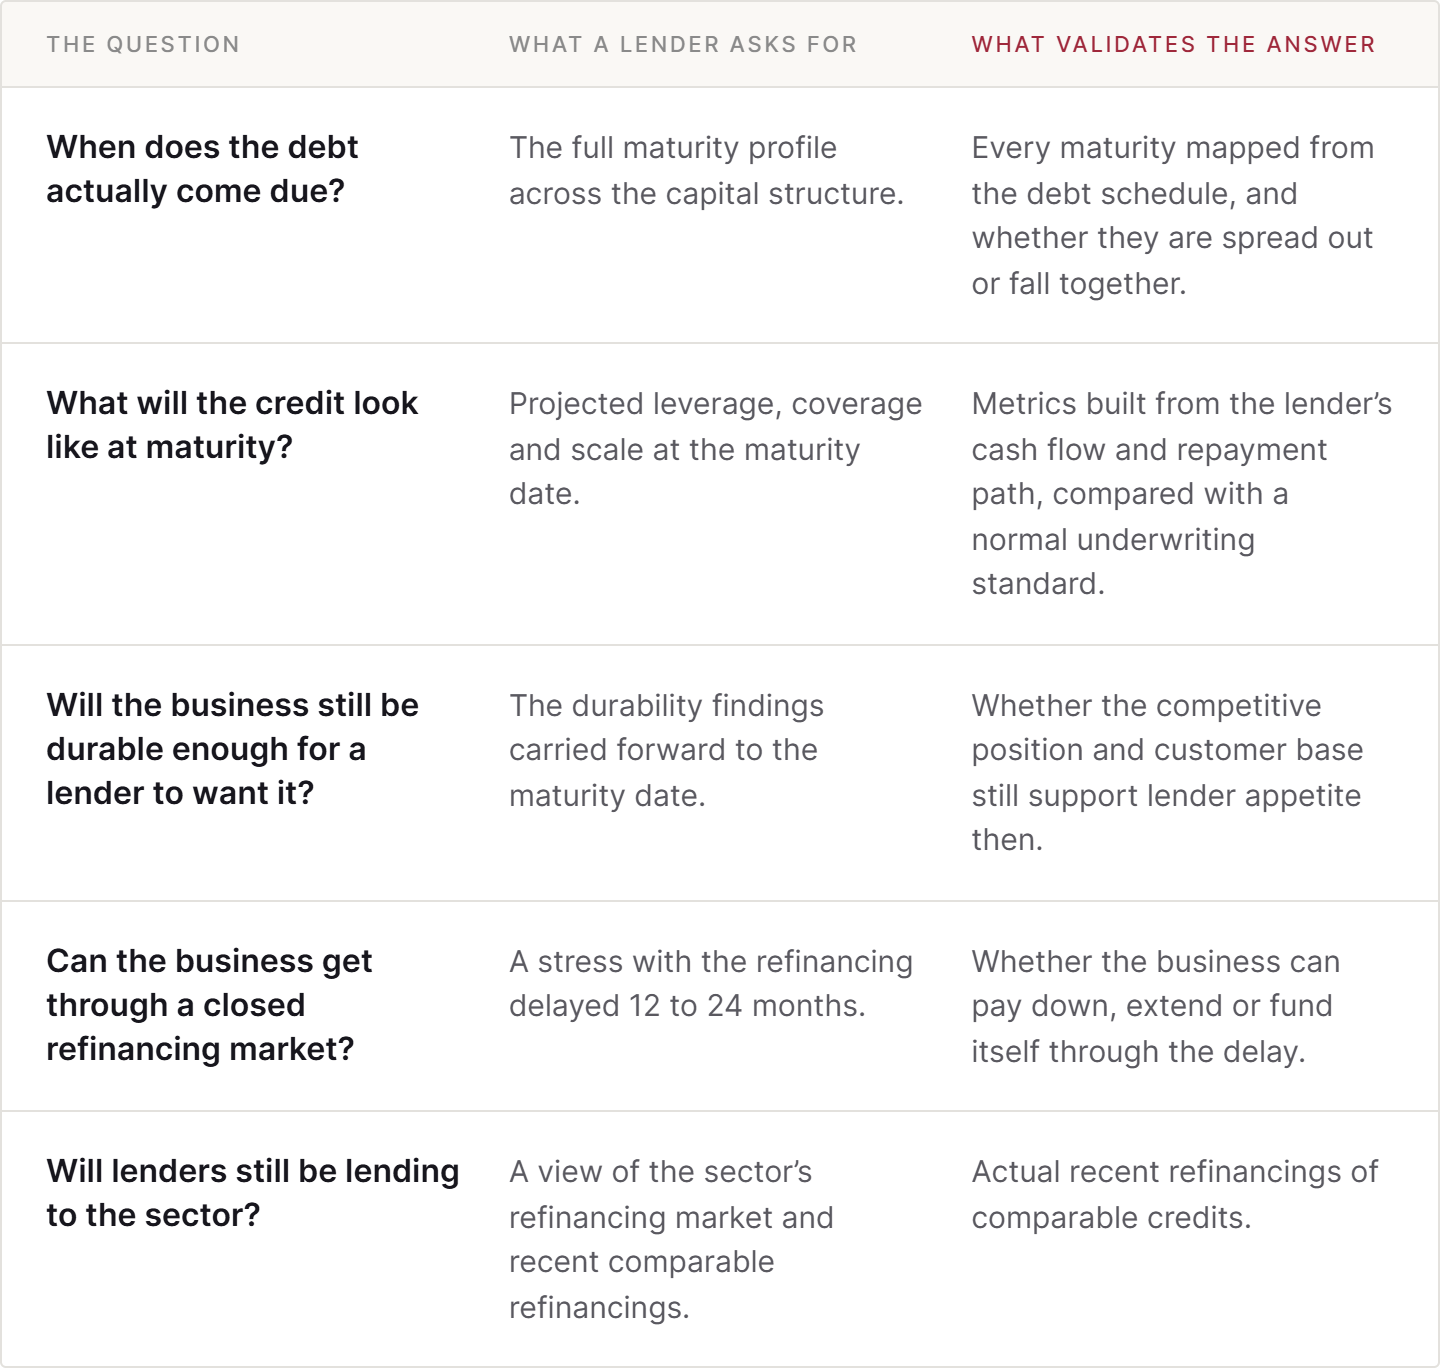Click 'Actual recent refinancings of comparable credits' cell
This screenshot has height=1368, width=1440.
coord(1175,1194)
